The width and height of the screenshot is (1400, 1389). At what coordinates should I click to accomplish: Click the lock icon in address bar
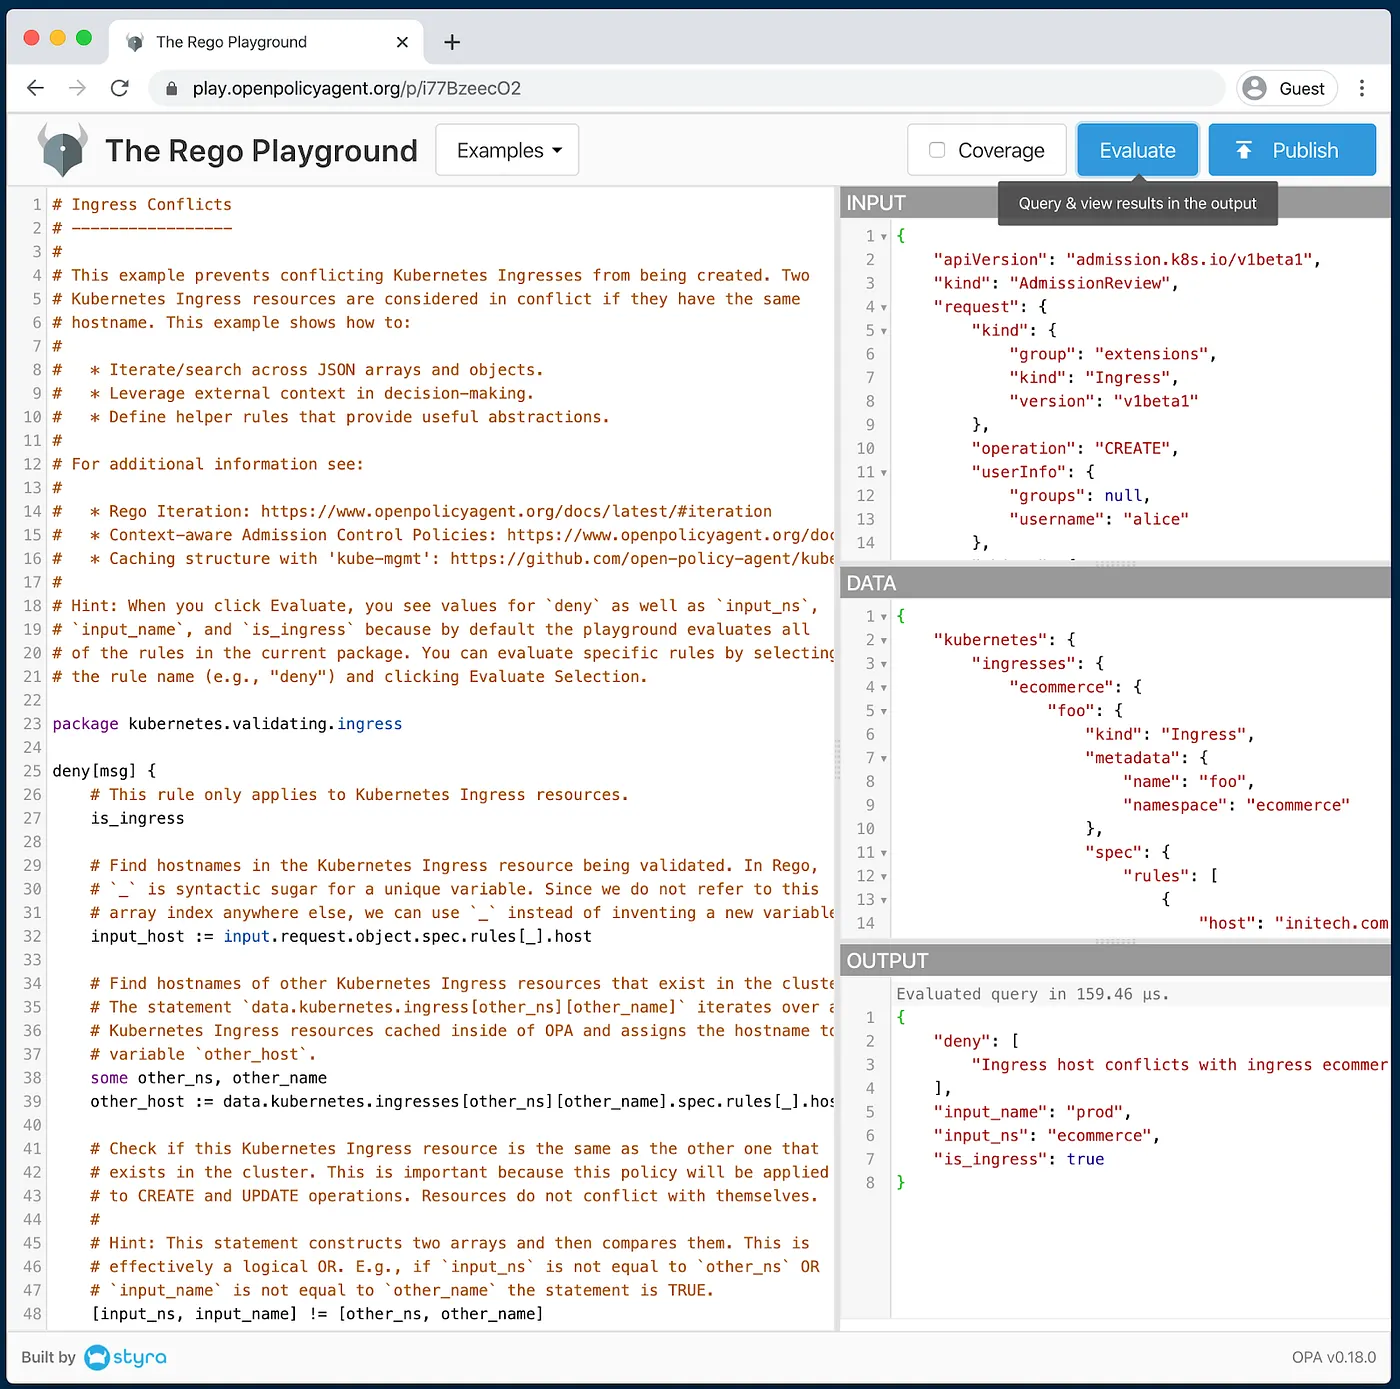171,89
